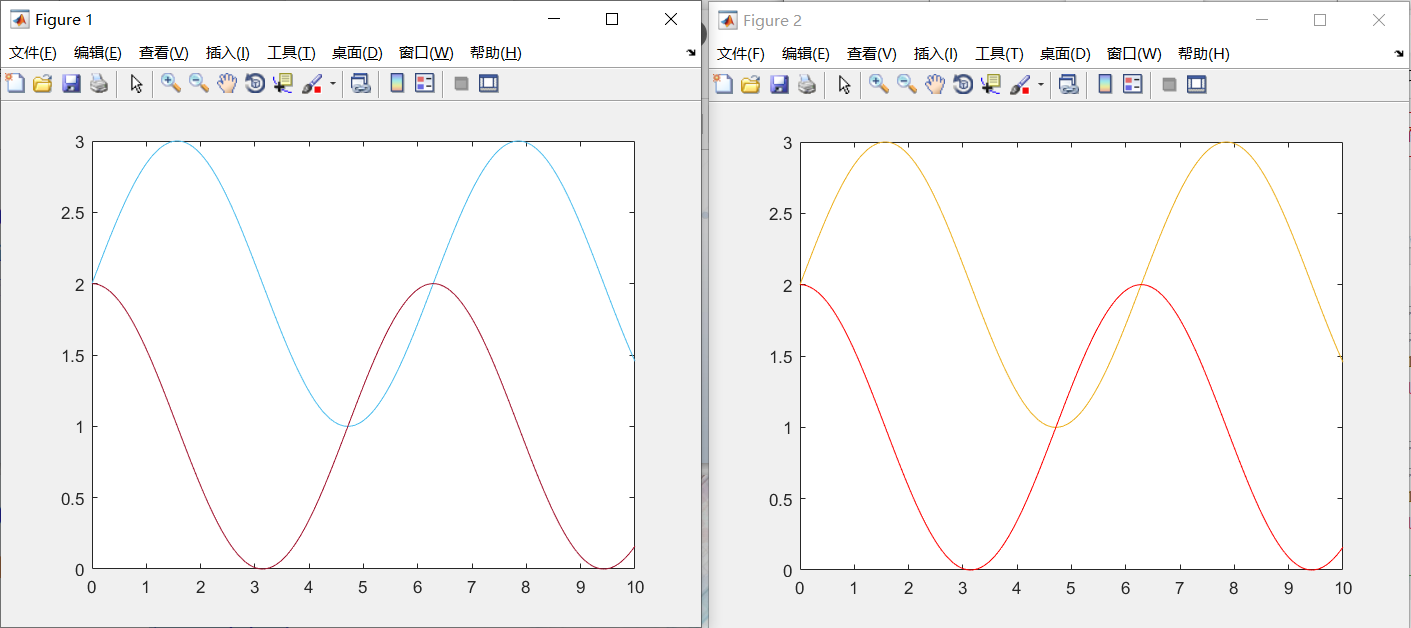This screenshot has height=628, width=1411.
Task: Click Figure 1 title bar text
Action: (65, 20)
